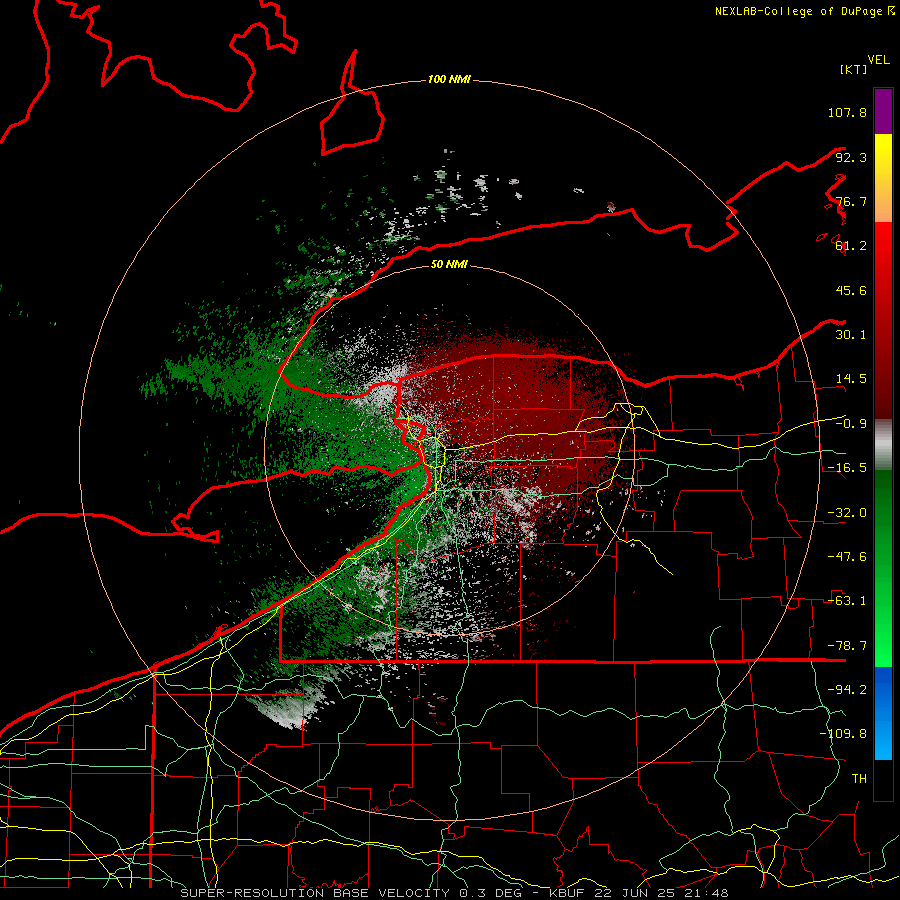The height and width of the screenshot is (900, 900).
Task: Click the 92.3 legend value
Action: pyautogui.click(x=851, y=157)
